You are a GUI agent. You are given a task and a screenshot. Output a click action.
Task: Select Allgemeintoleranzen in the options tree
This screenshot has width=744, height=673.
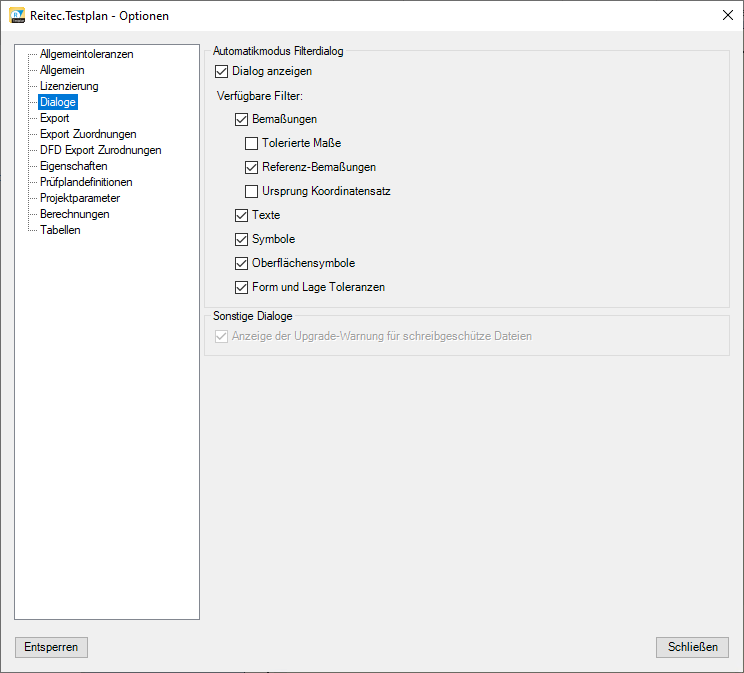pos(86,54)
